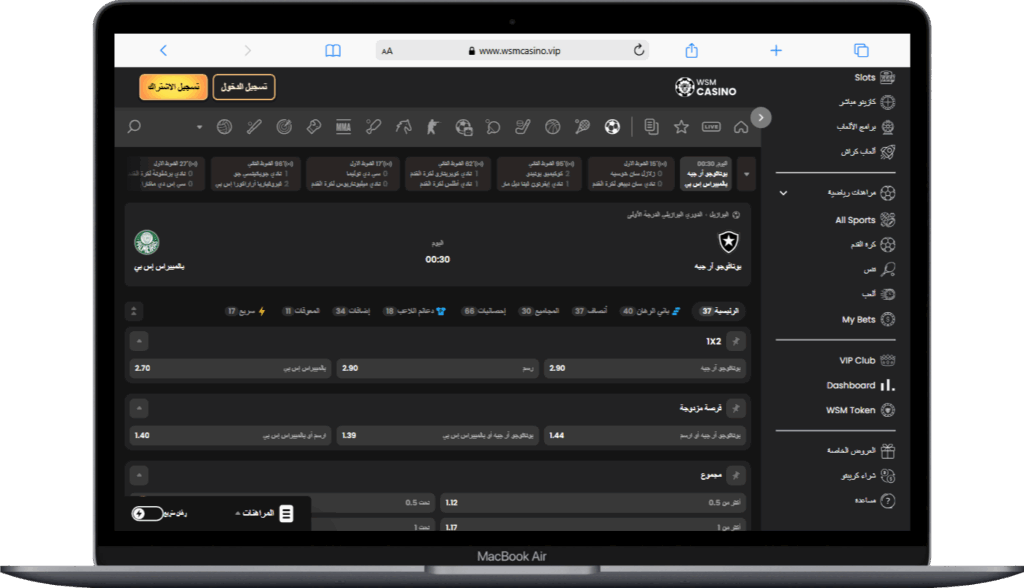Pin the double chance market
The image size is (1024, 588).
[736, 409]
